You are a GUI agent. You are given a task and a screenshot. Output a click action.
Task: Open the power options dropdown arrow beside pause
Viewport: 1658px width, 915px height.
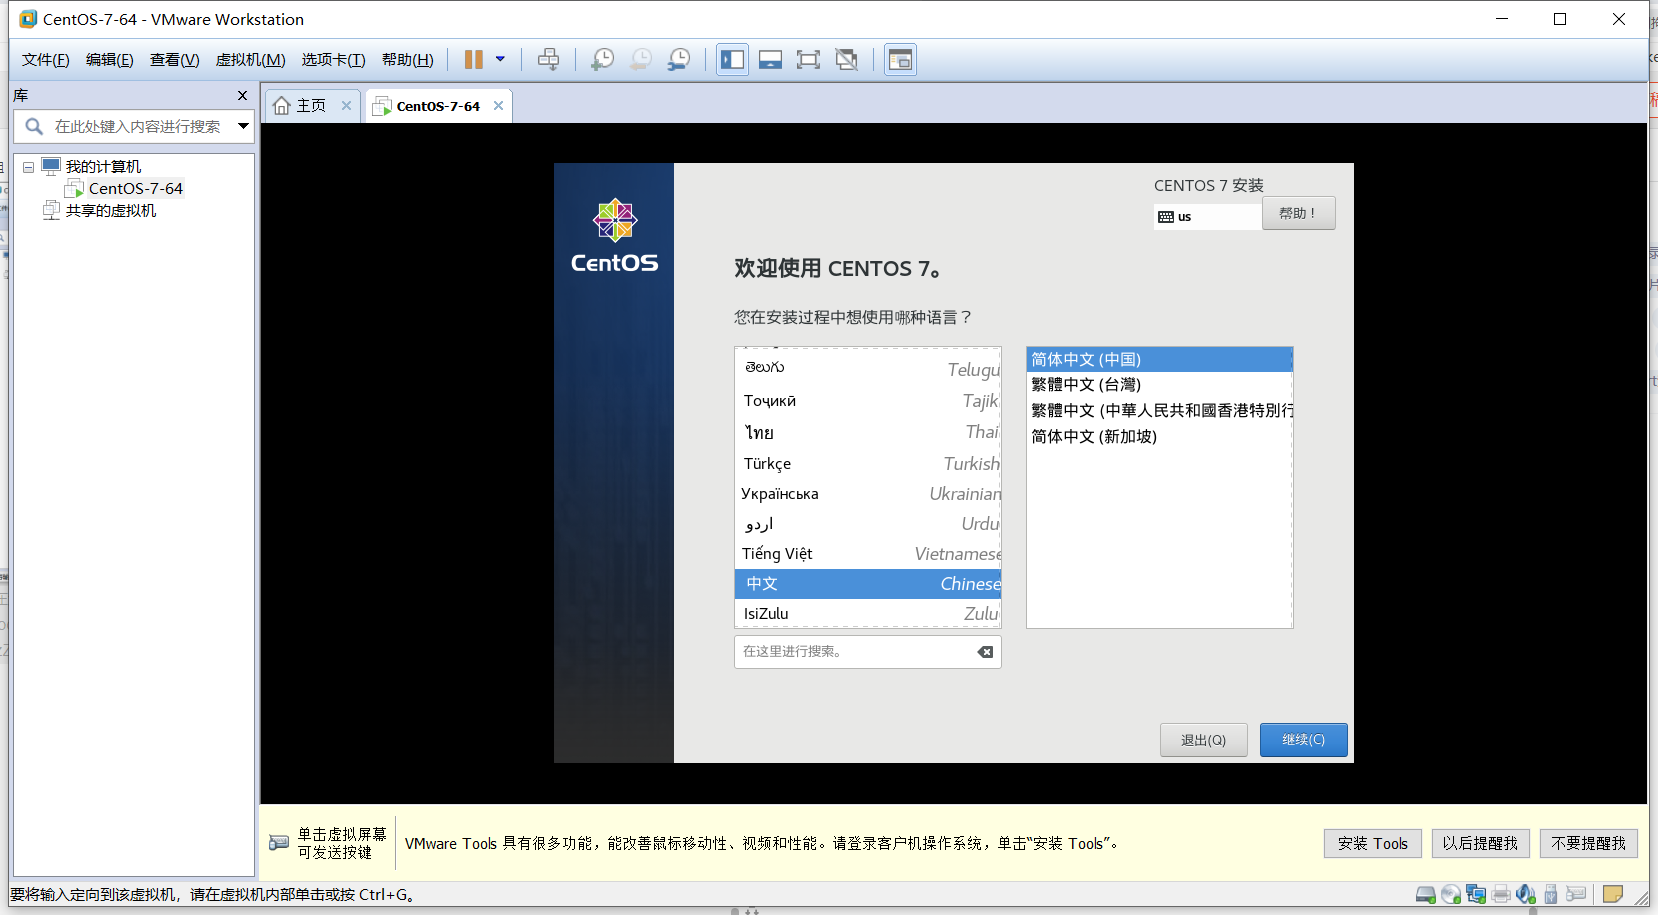(500, 60)
